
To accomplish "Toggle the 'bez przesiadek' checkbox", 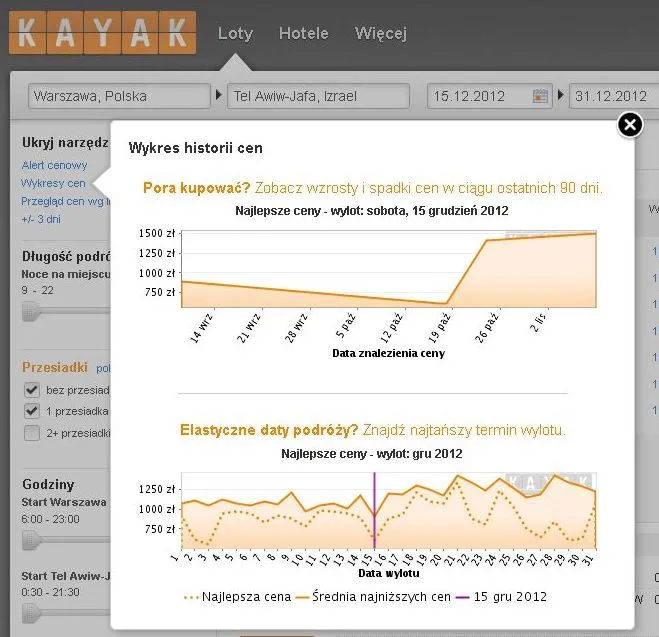I will click(32, 390).
